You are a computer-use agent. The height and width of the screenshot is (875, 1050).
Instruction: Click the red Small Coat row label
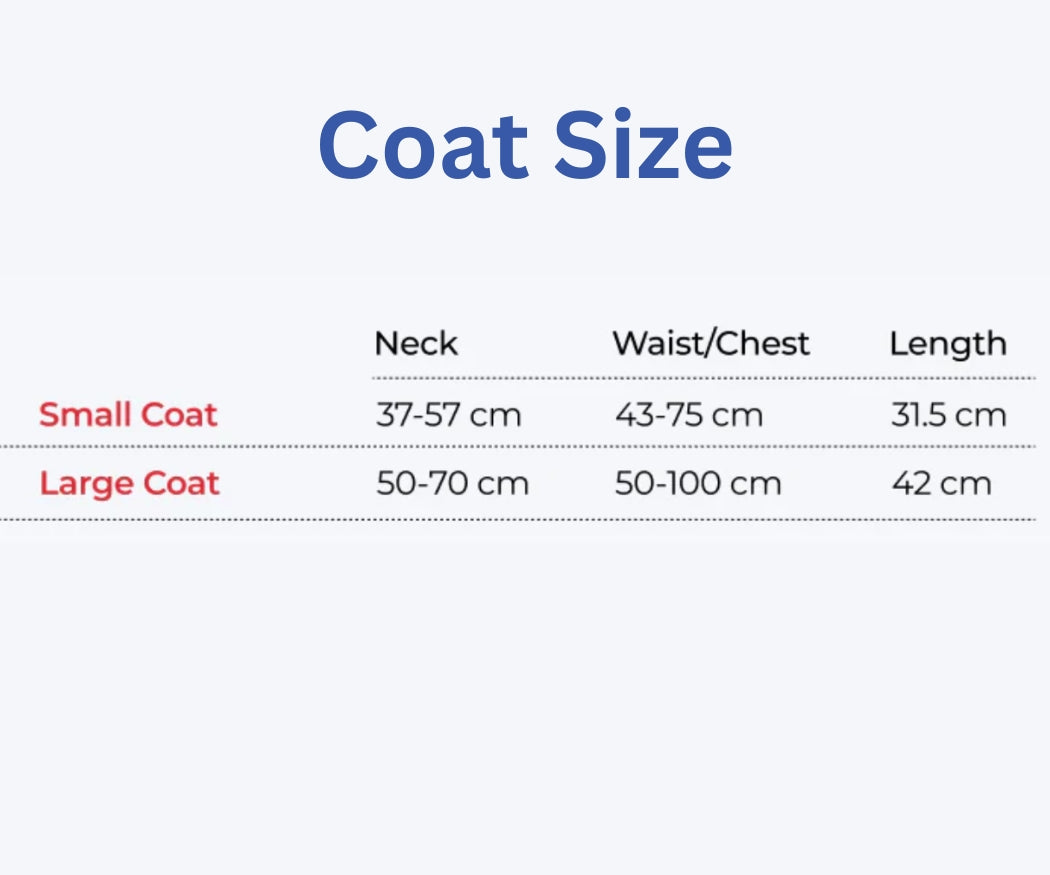tap(128, 414)
